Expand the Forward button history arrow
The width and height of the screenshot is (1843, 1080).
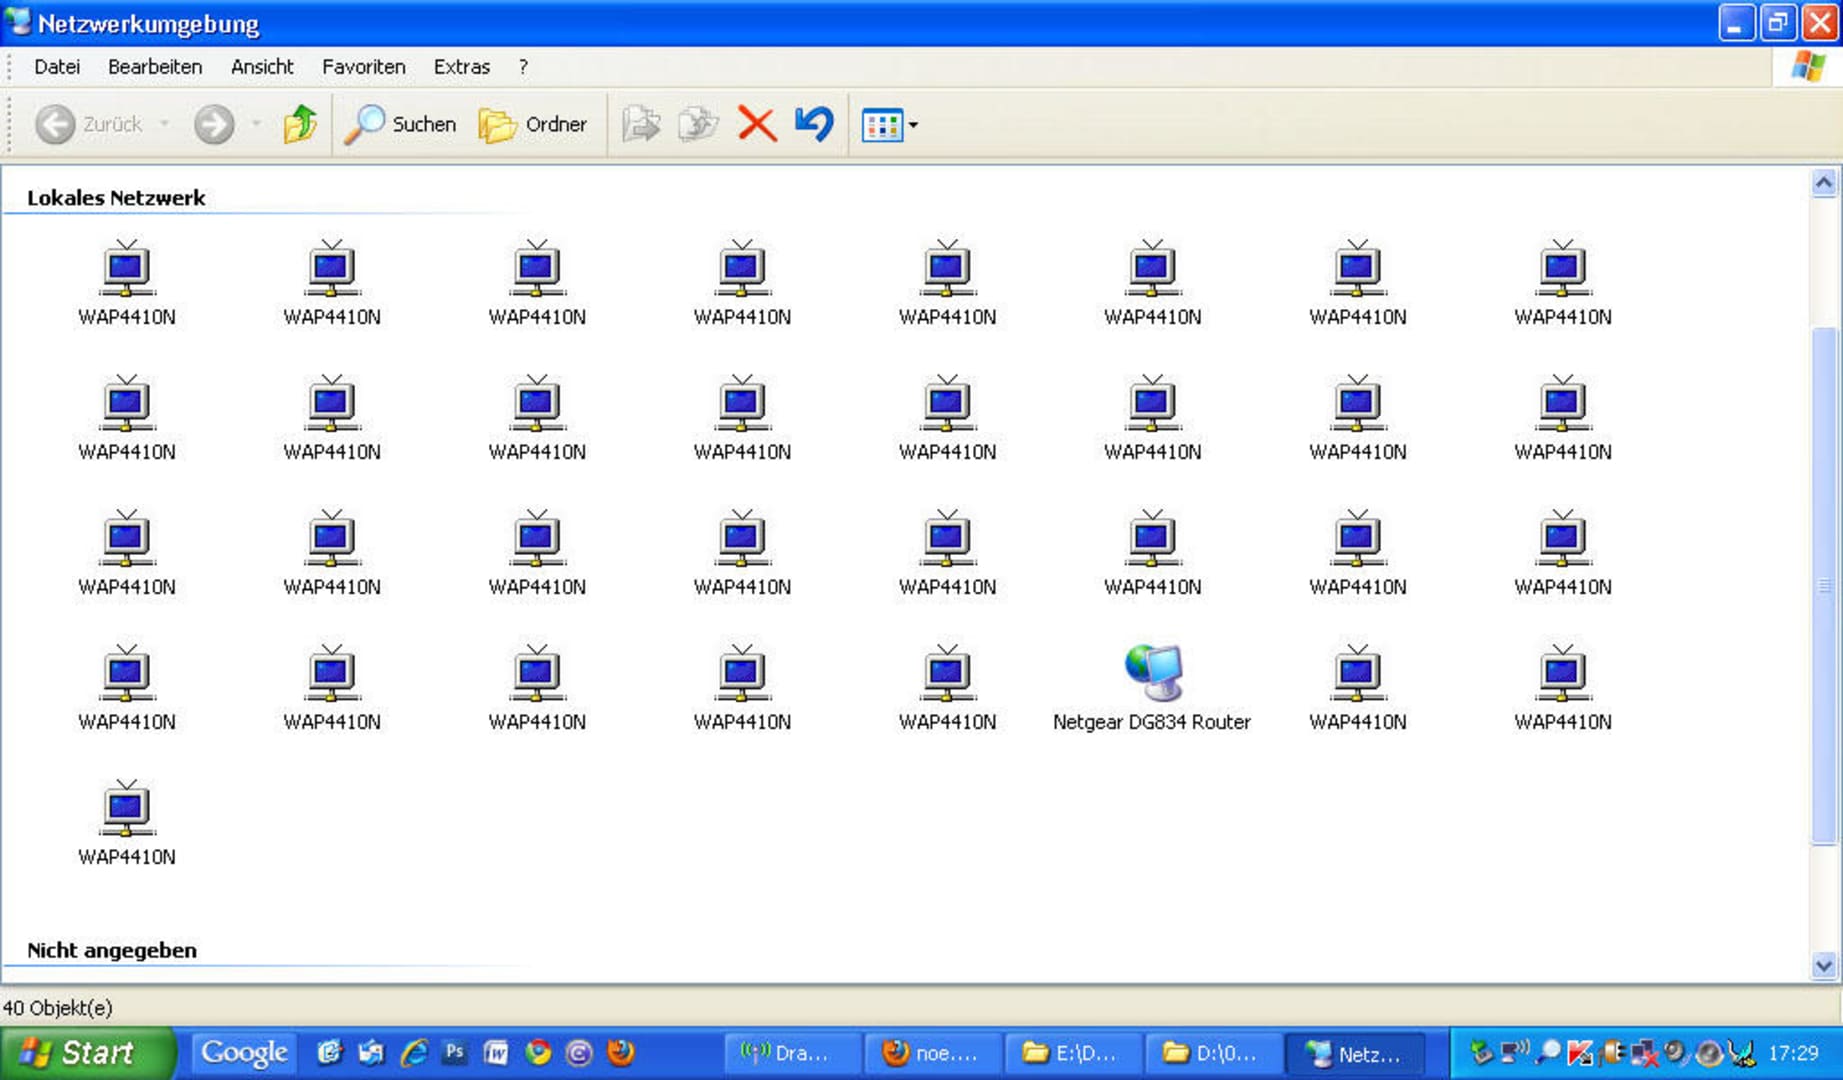[x=256, y=125]
